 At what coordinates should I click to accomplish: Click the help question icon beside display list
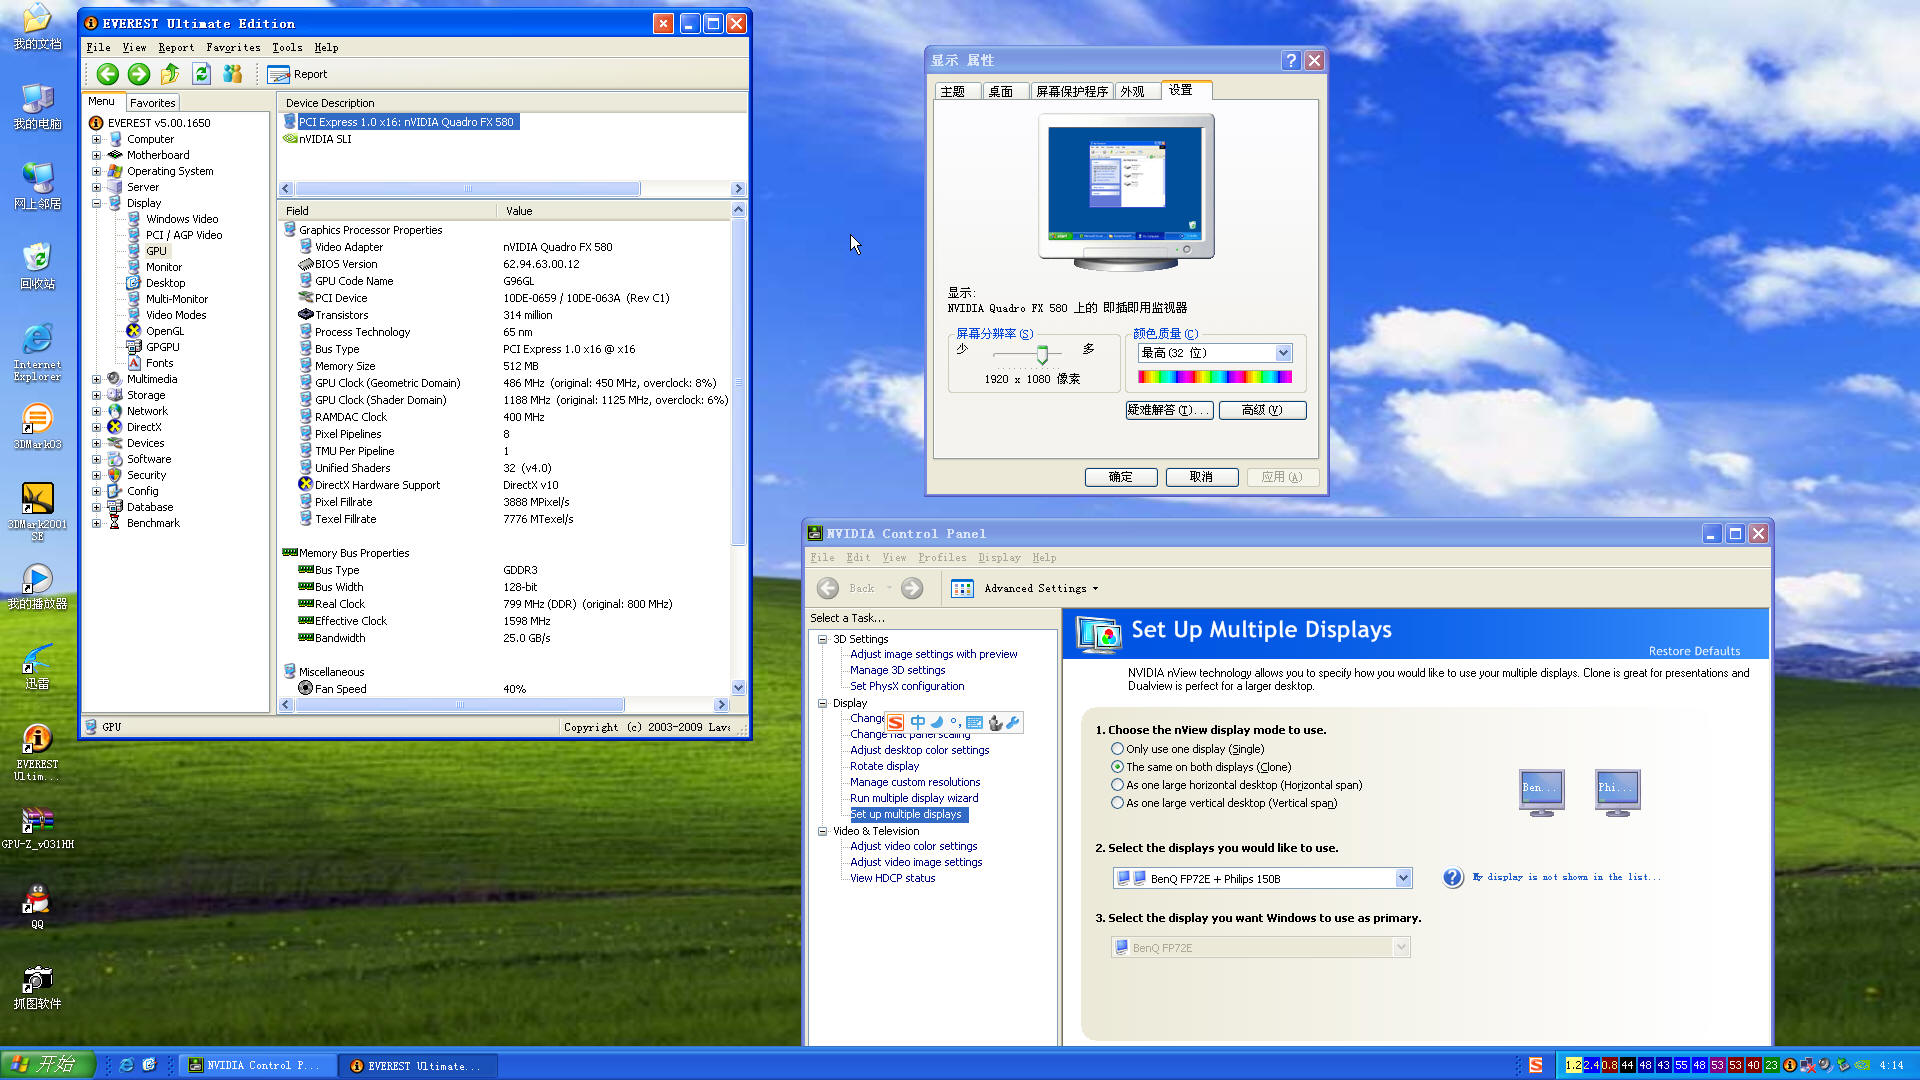1453,878
